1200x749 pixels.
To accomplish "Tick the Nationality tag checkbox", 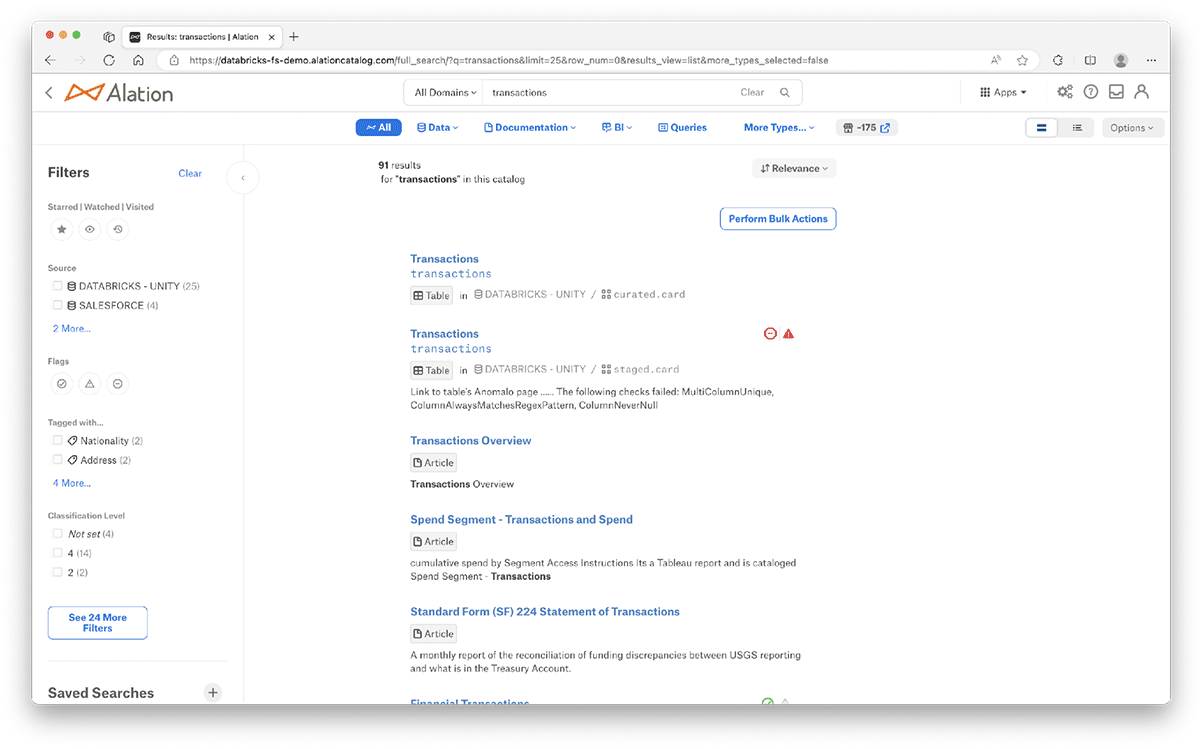I will [x=58, y=440].
